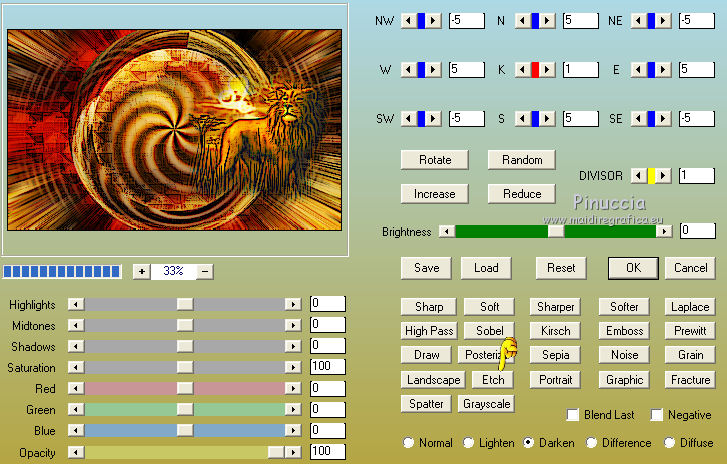The image size is (727, 464).
Task: Enable the Blend Last checkbox
Action: point(573,415)
